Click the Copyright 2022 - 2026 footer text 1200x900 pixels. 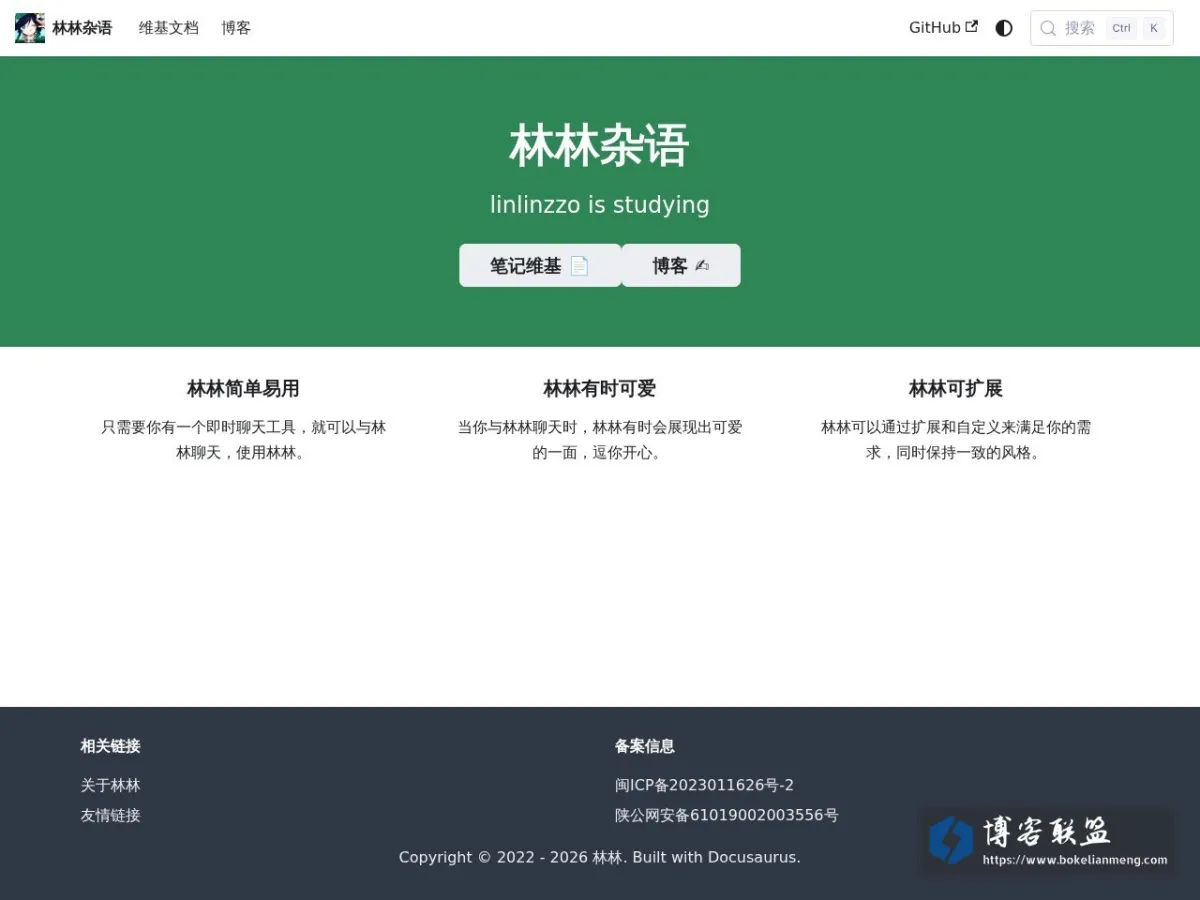tap(600, 857)
